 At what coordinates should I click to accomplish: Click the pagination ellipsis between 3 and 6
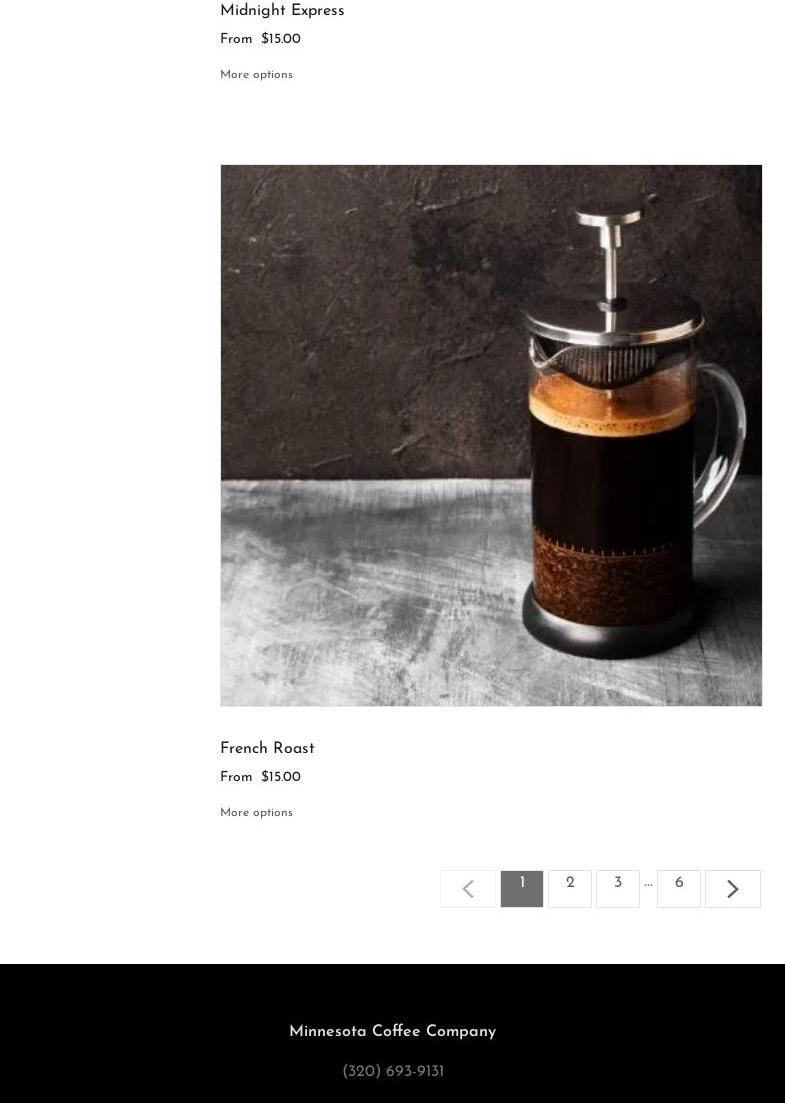(648, 884)
